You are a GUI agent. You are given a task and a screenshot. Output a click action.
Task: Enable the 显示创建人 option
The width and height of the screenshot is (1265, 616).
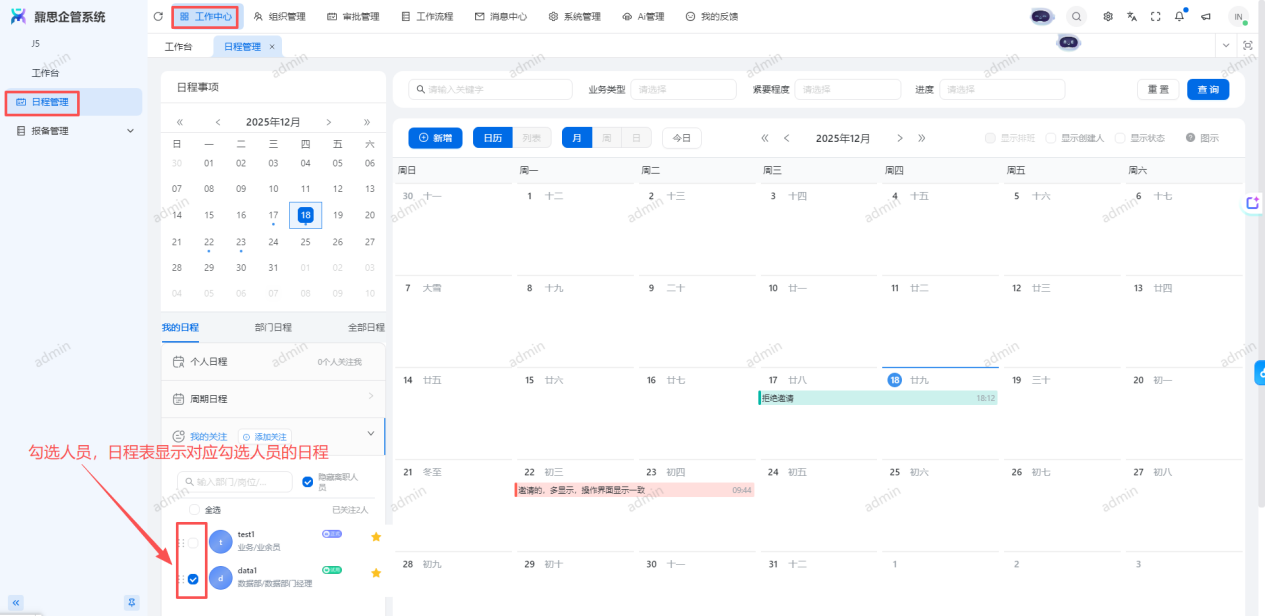[1050, 138]
